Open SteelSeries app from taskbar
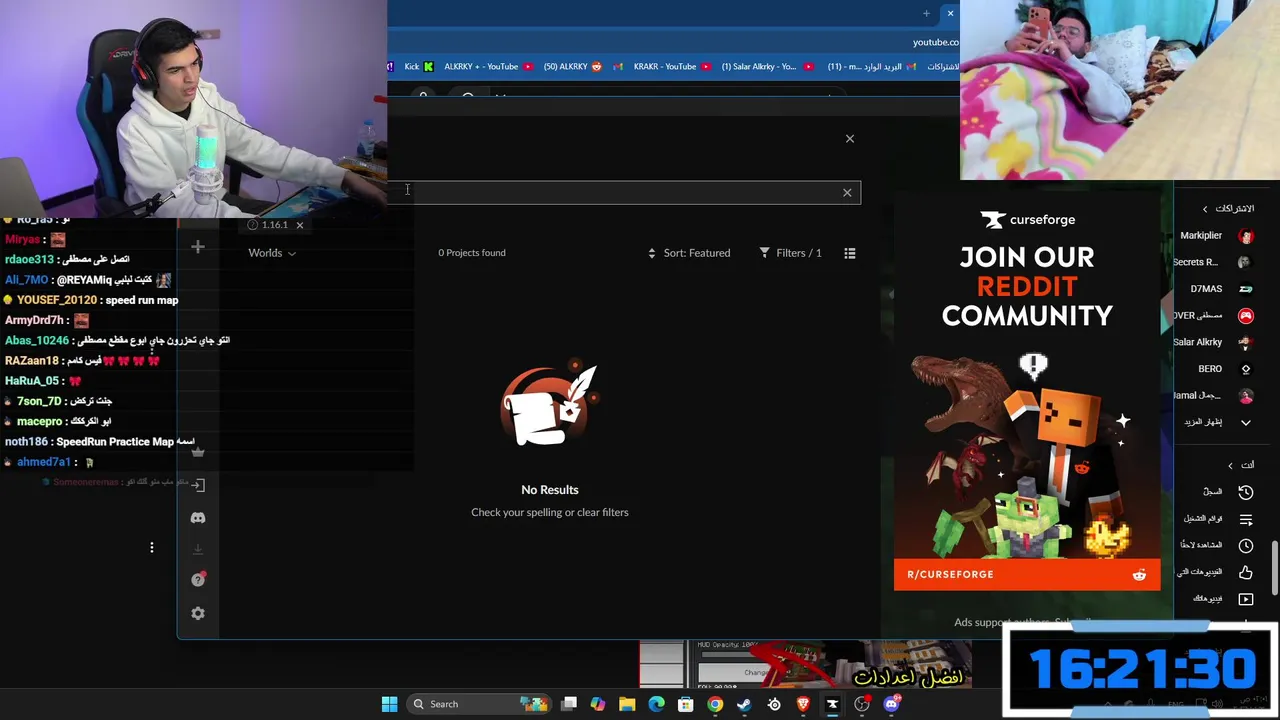1280x720 pixels. [774, 704]
